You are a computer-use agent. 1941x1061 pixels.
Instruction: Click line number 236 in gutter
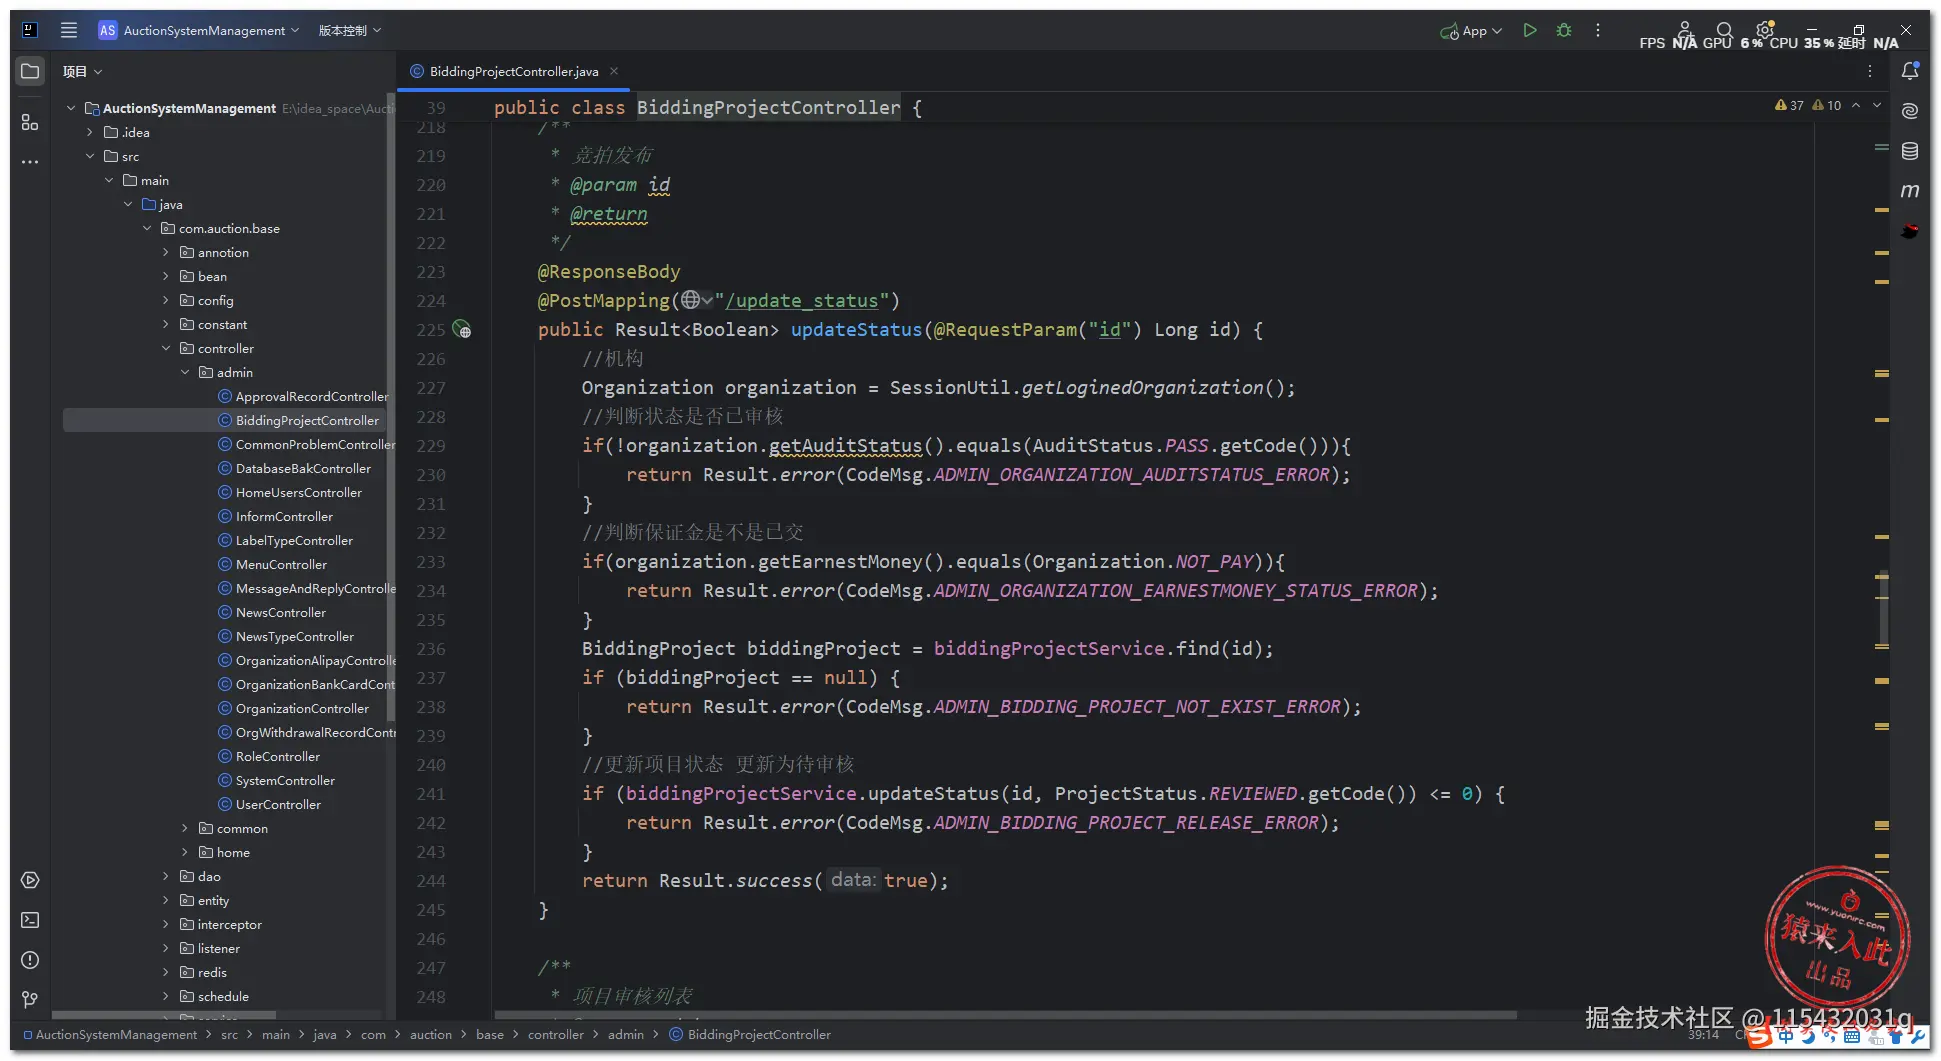pyautogui.click(x=431, y=649)
